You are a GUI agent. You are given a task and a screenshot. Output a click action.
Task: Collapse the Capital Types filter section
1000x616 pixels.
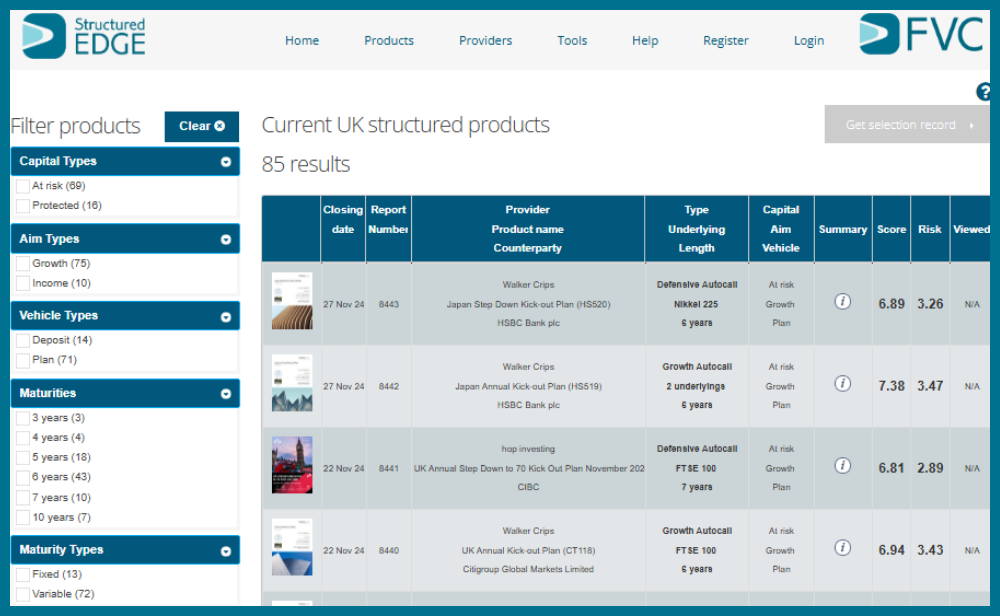[226, 162]
